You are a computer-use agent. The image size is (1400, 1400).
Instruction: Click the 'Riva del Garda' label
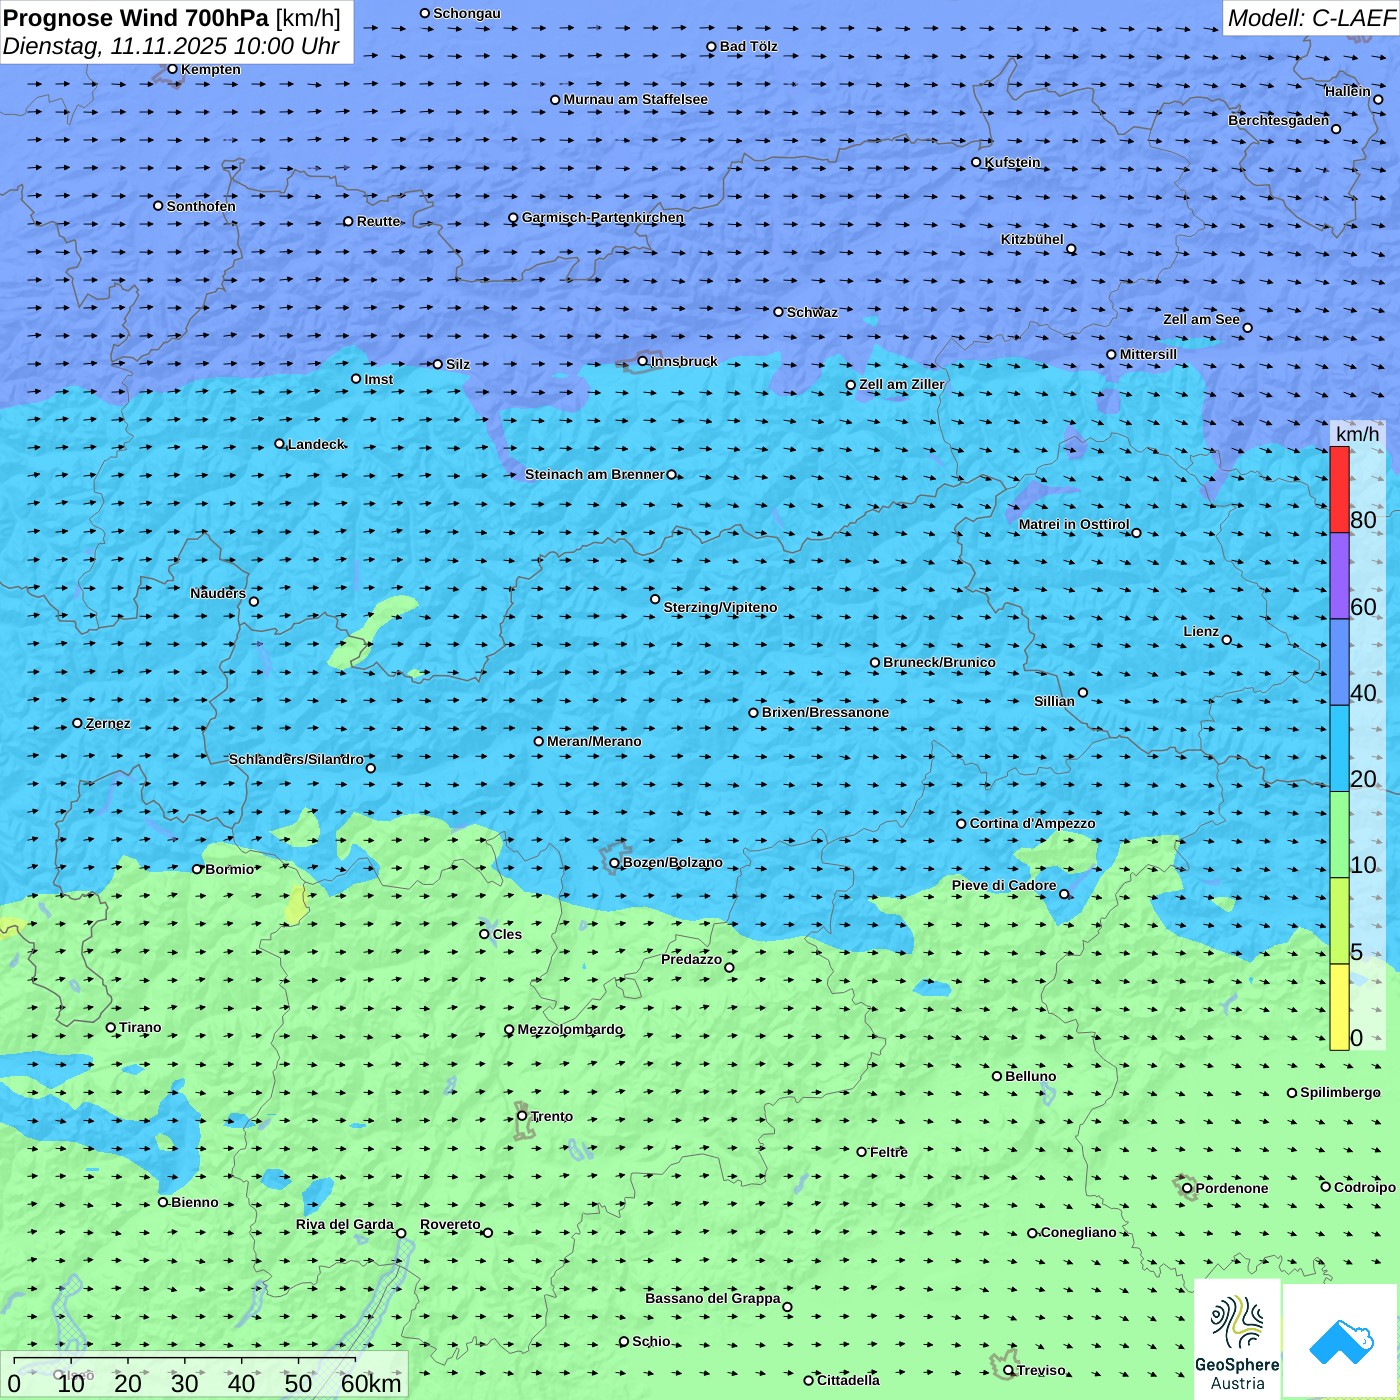pos(345,1224)
